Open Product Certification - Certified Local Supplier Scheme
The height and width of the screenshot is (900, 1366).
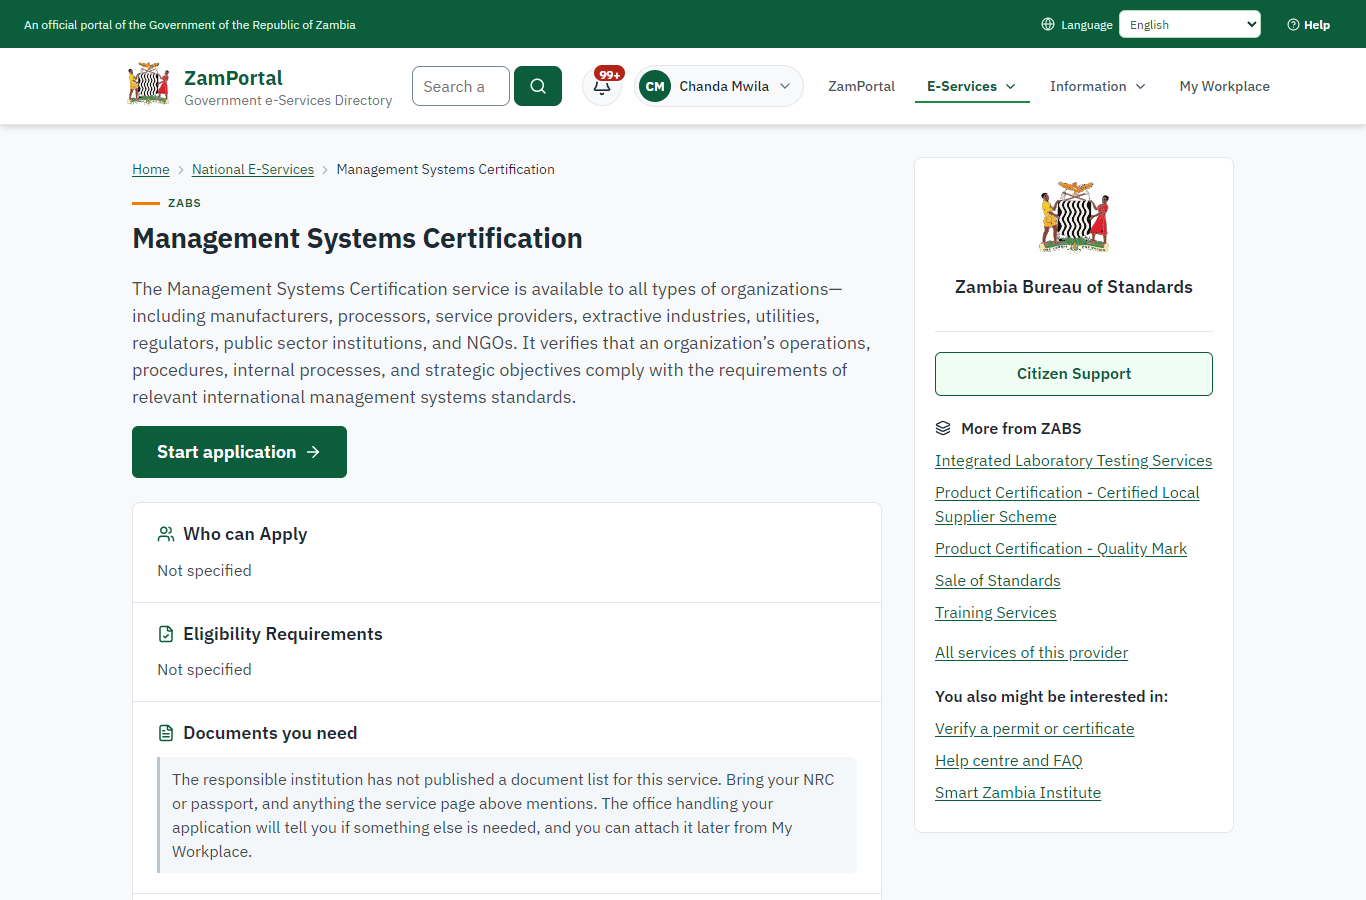(x=1067, y=505)
